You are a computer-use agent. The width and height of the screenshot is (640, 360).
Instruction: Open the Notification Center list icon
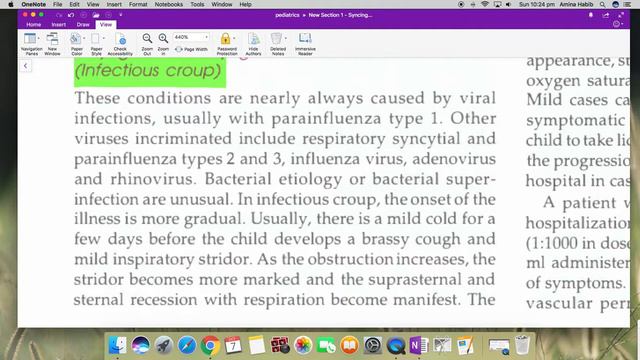[627, 4]
